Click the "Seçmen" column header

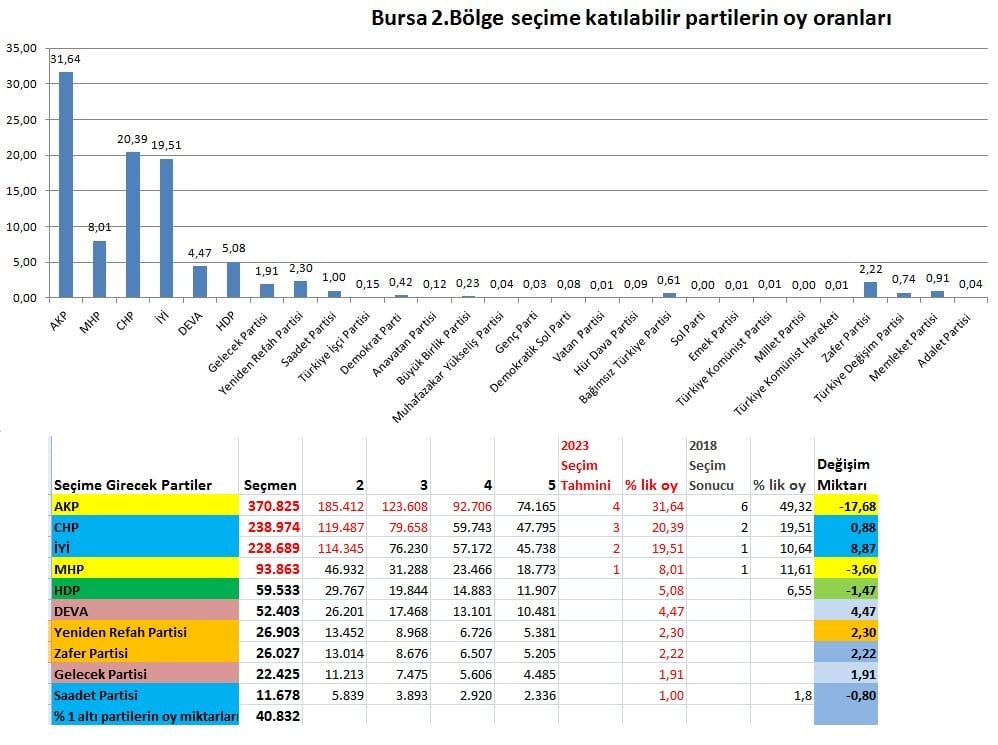click(270, 485)
